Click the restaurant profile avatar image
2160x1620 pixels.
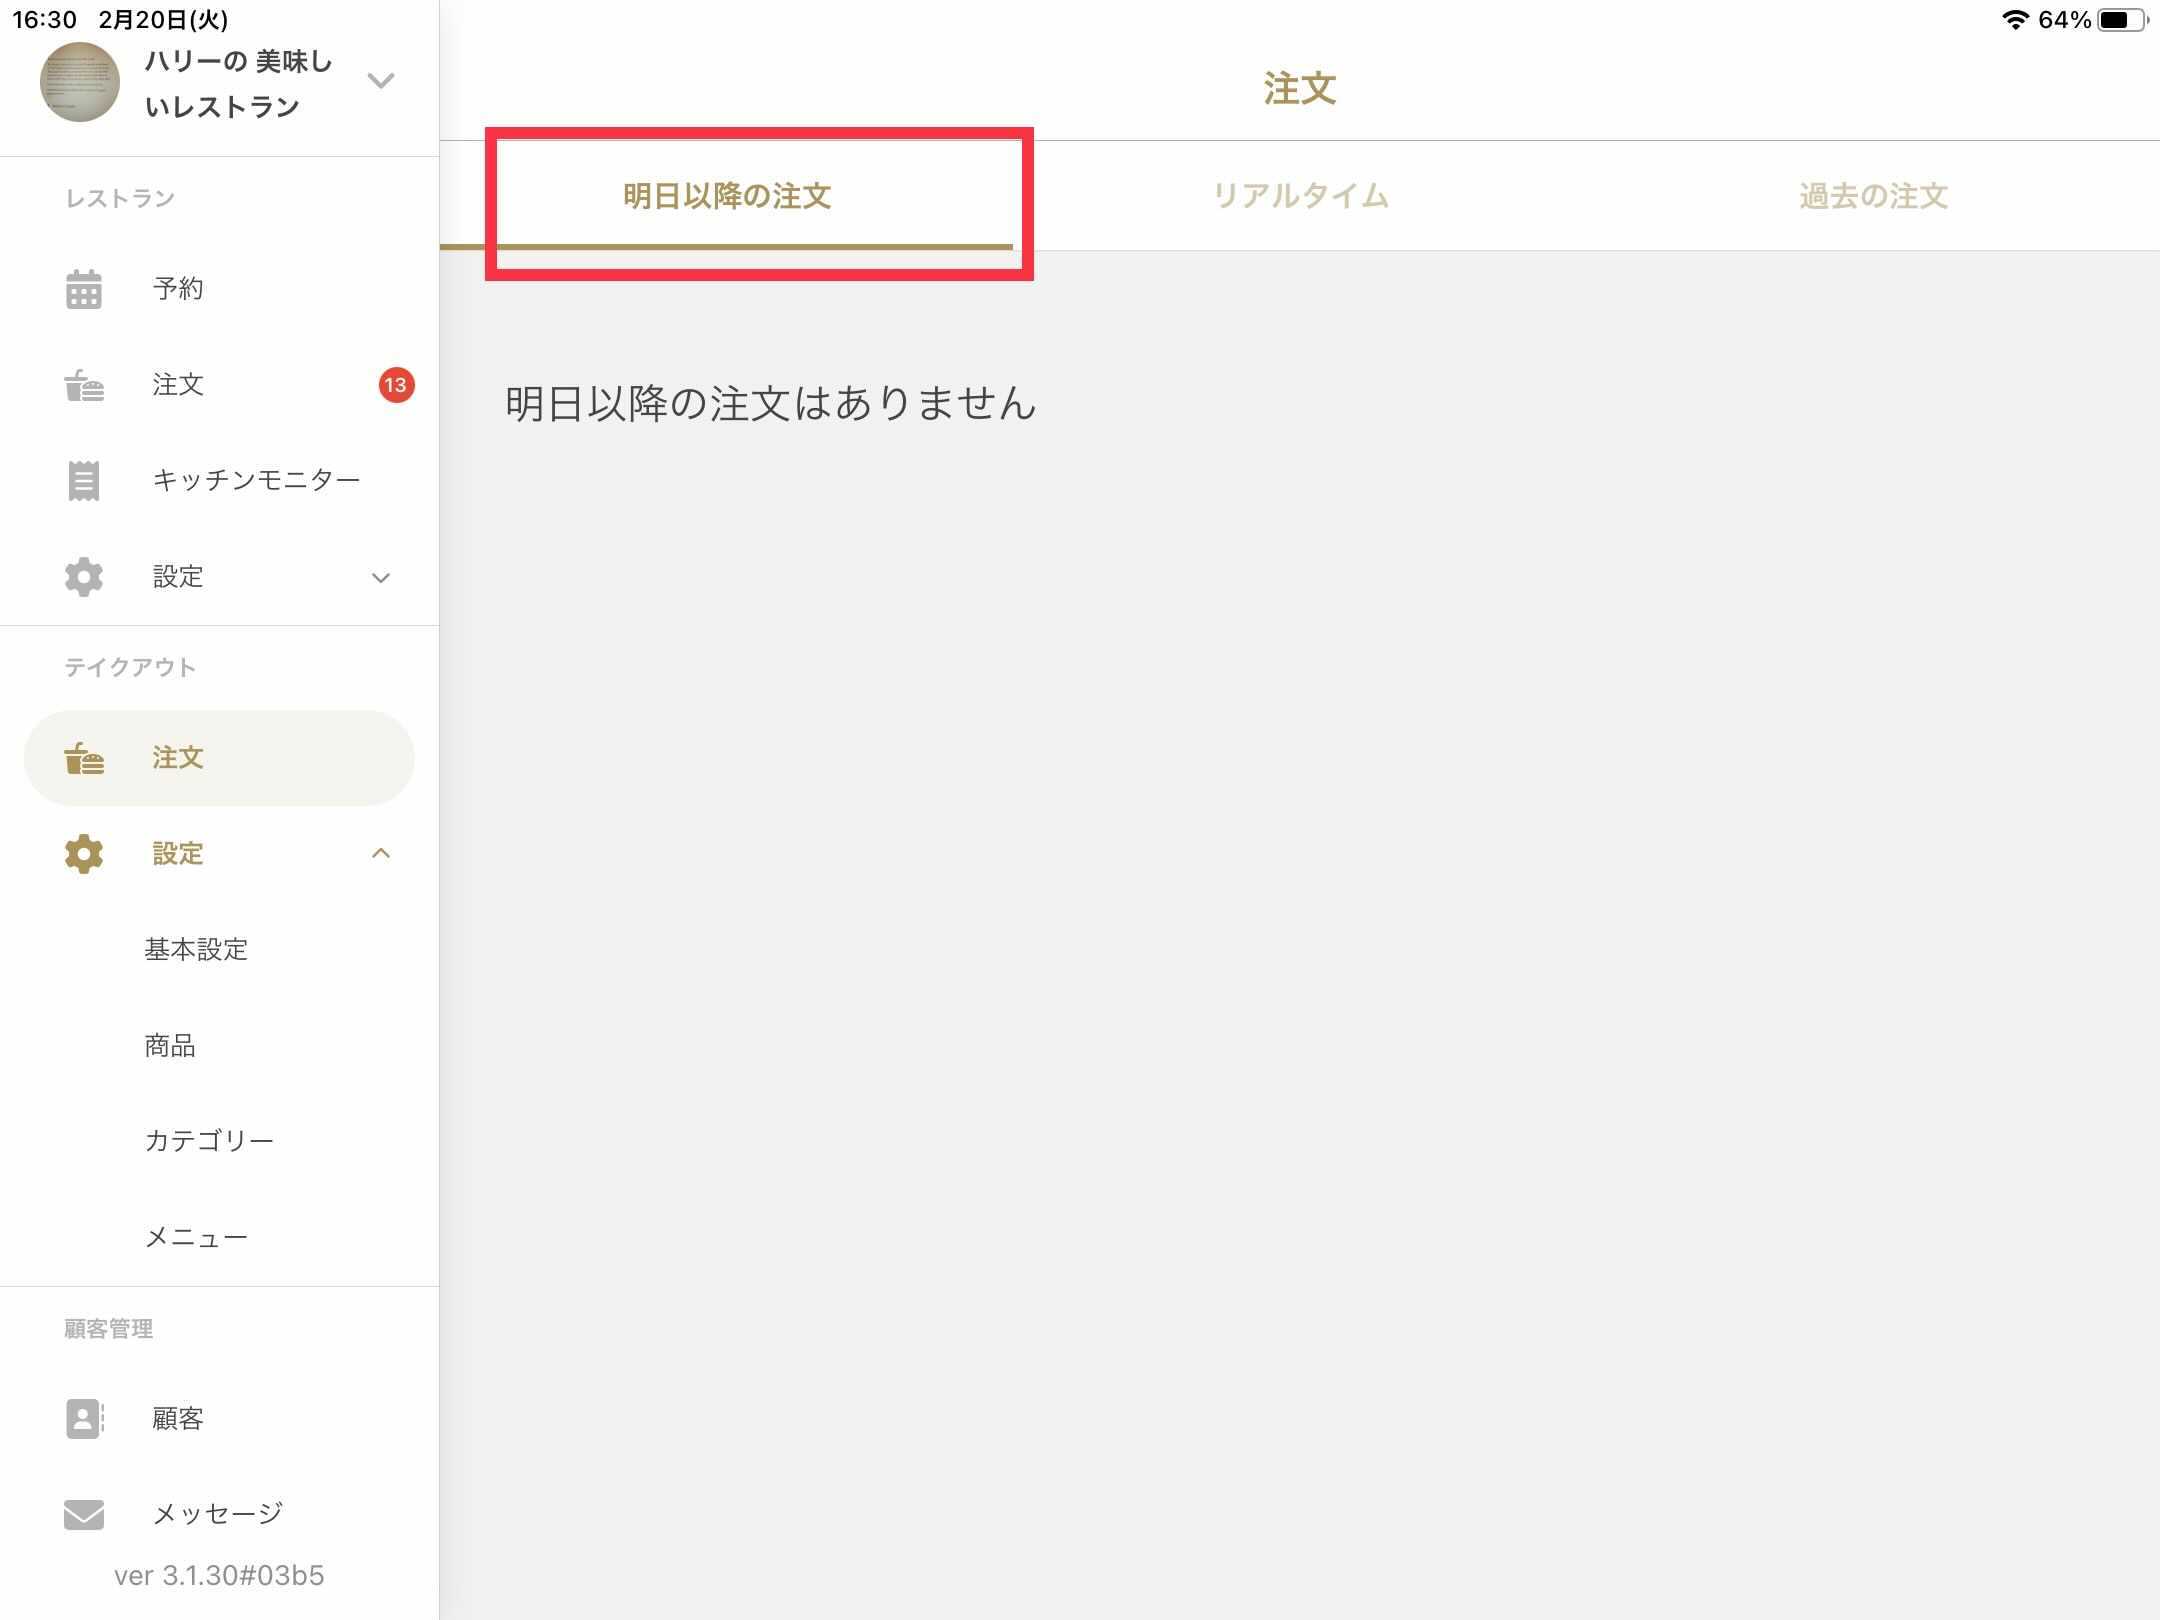click(80, 82)
